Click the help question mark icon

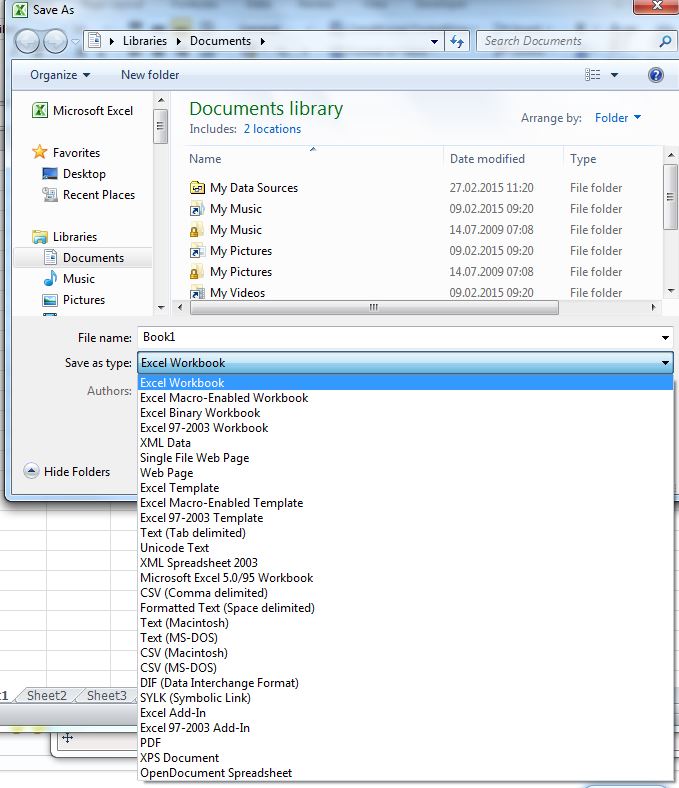tap(656, 75)
